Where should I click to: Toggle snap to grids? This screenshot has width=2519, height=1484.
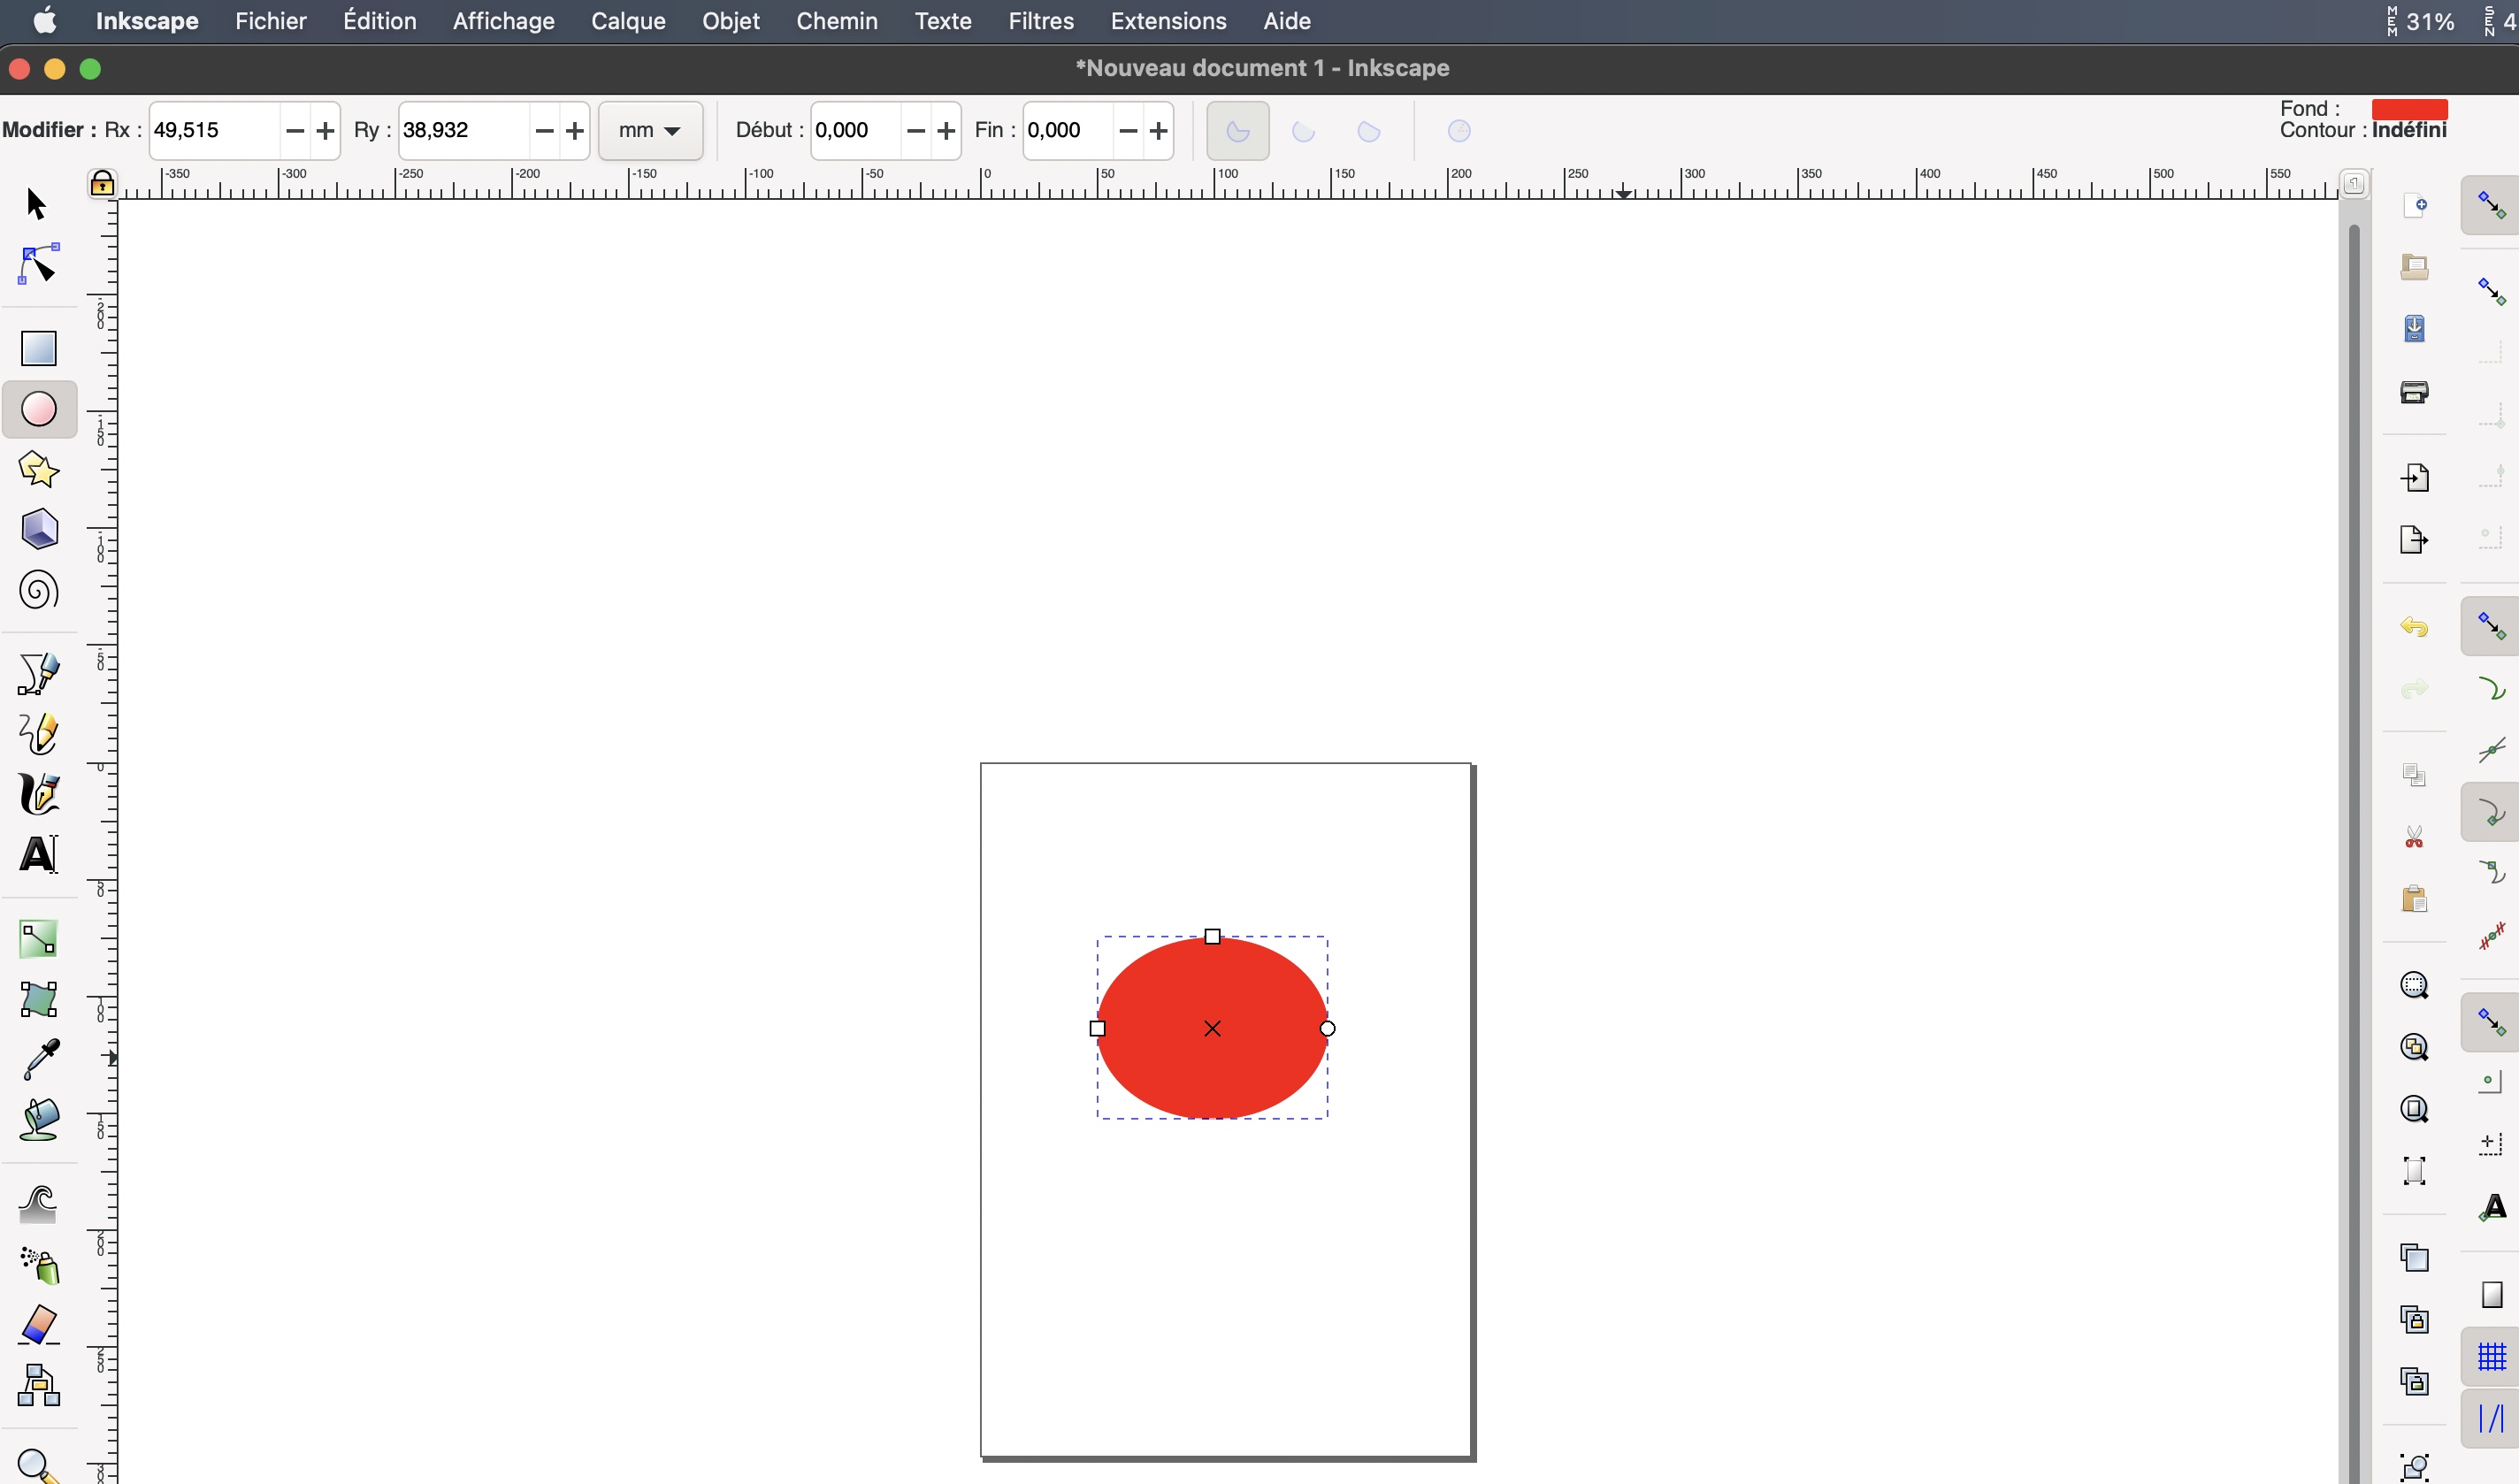coord(2490,1357)
